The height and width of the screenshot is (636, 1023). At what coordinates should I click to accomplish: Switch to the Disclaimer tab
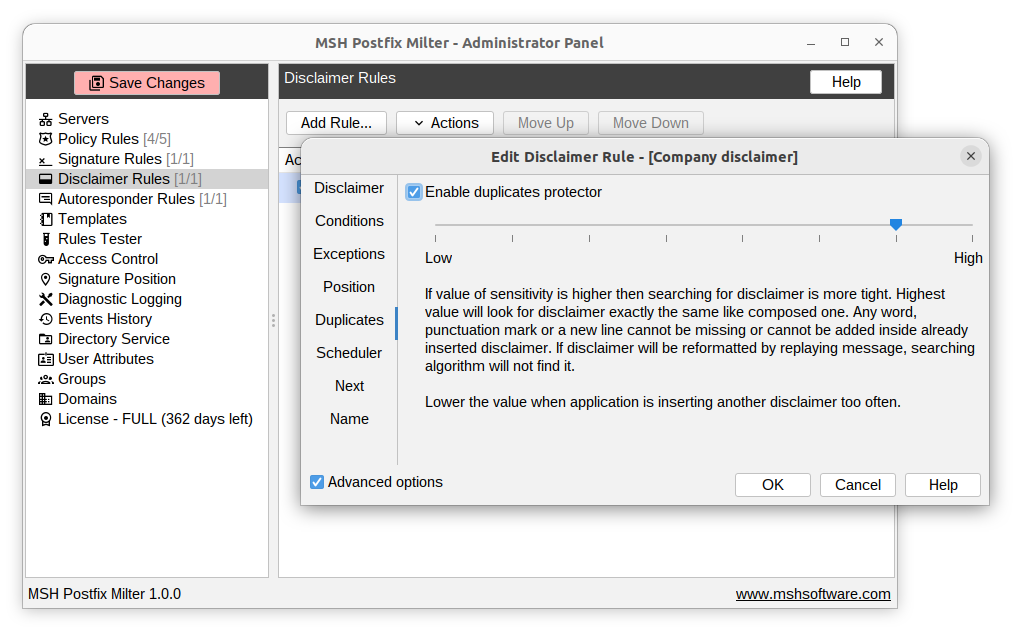[x=349, y=189]
